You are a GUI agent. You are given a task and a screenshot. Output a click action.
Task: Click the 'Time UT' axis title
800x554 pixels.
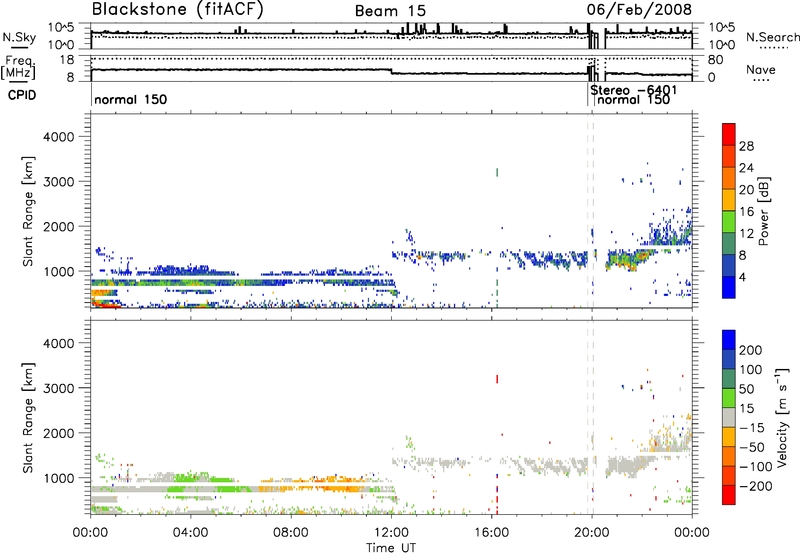(x=391, y=548)
